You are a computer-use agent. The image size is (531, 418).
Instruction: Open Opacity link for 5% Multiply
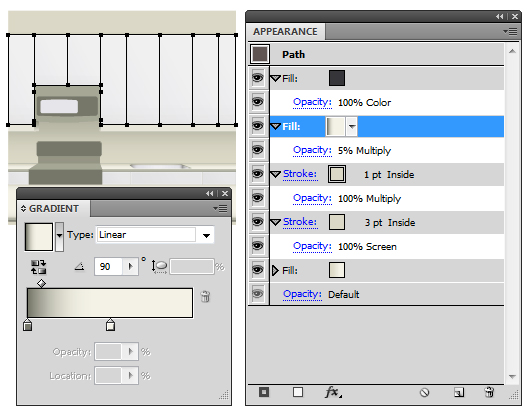pos(312,150)
